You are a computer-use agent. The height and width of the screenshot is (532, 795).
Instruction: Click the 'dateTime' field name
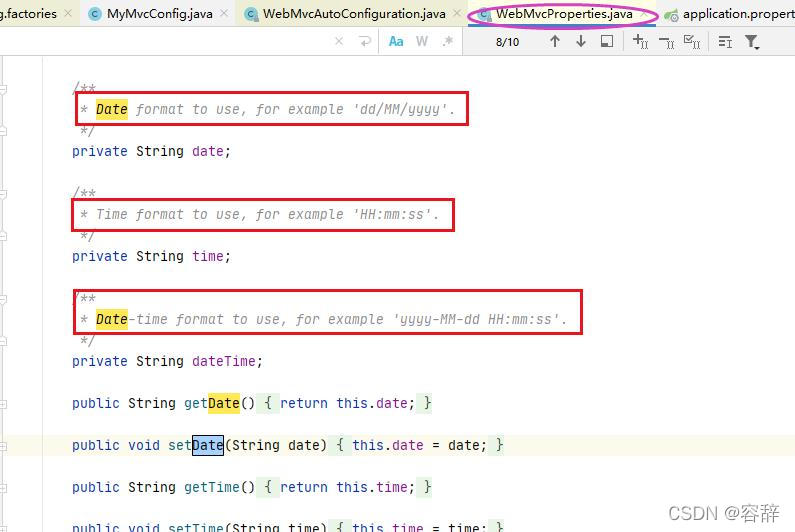[224, 362]
